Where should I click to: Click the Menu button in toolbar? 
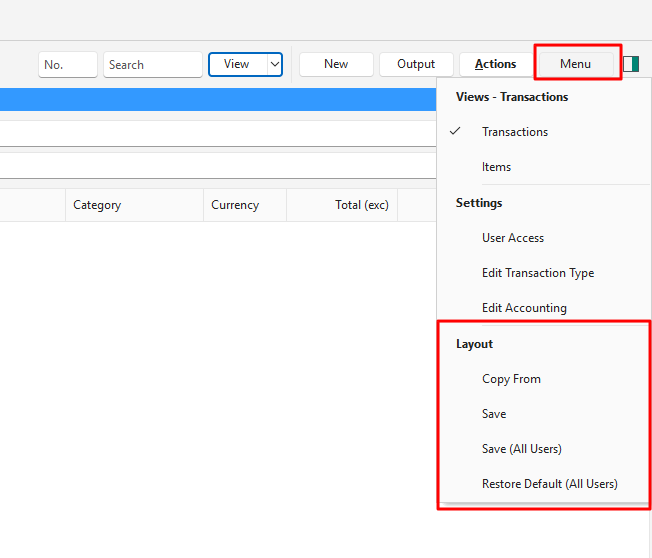575,64
